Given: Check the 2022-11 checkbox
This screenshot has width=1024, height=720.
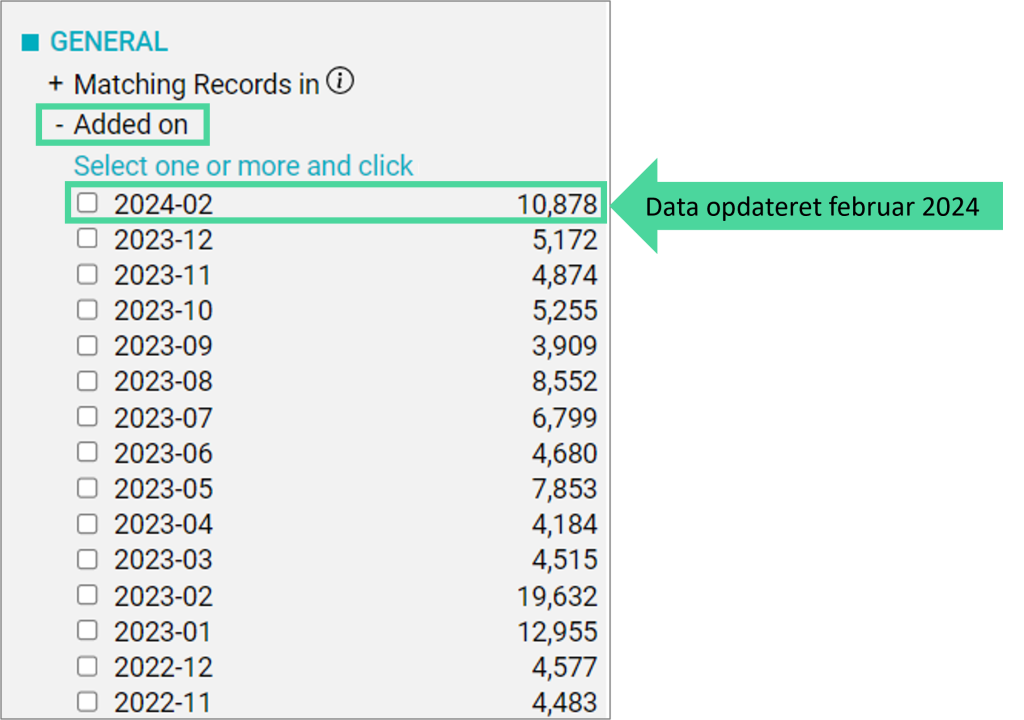Looking at the screenshot, I should [x=88, y=702].
